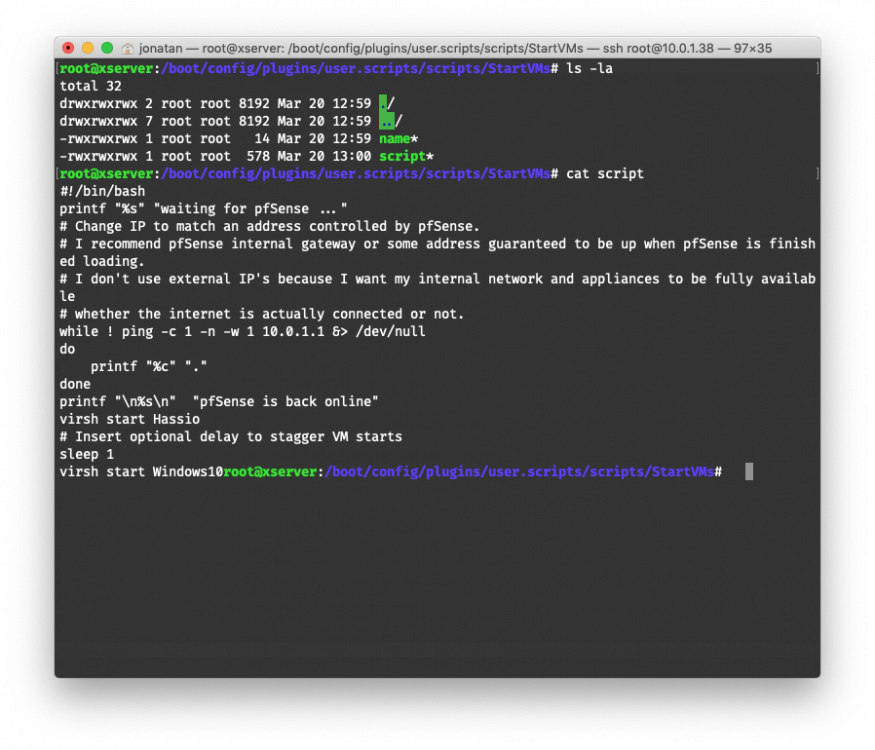The image size is (875, 750).
Task: Close the terminal window with red button
Action: point(68,48)
